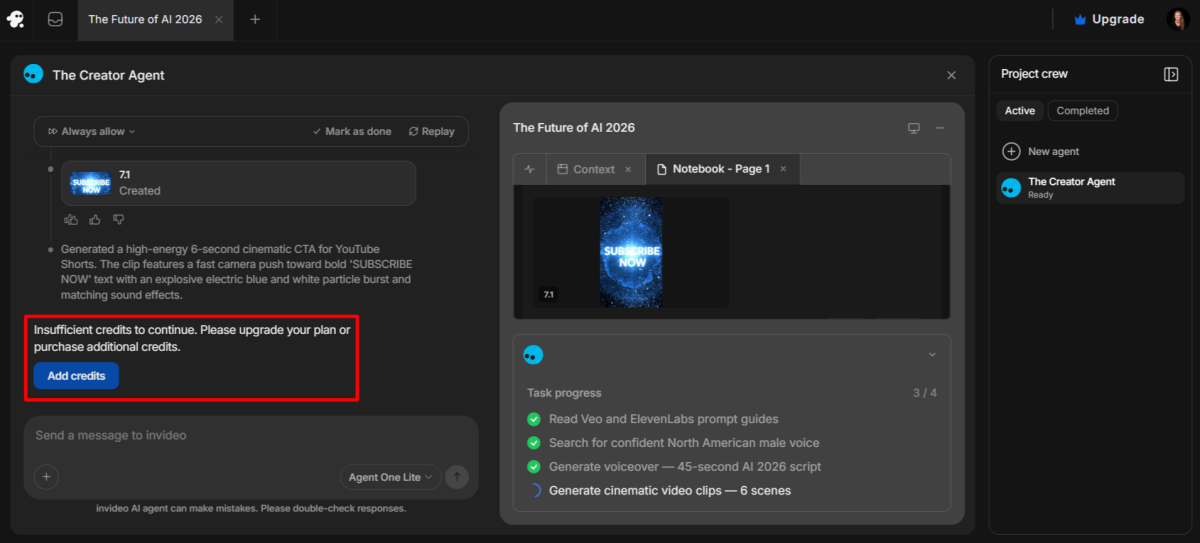Select the Active crew filter
The height and width of the screenshot is (543, 1200).
tap(1020, 111)
